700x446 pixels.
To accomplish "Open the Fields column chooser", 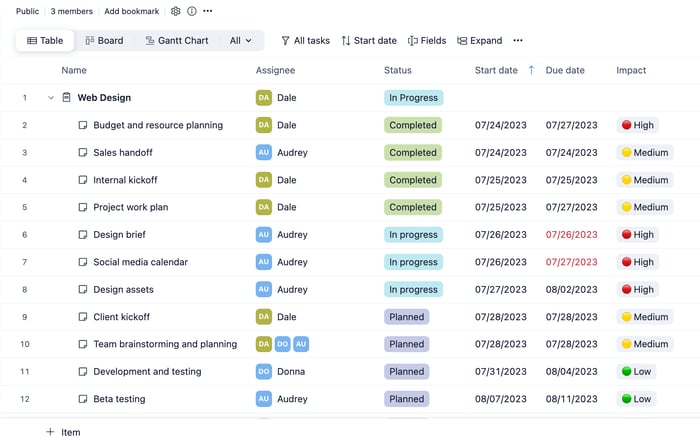I will point(427,41).
